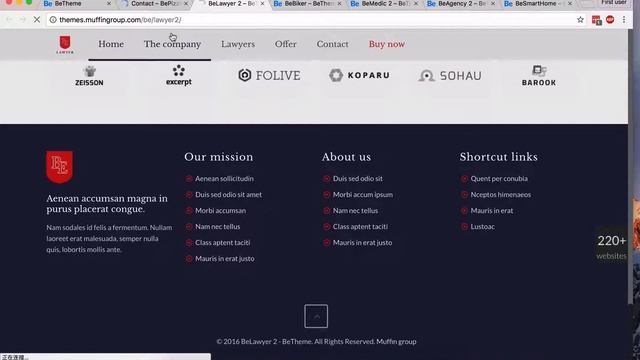Viewport: 640px width, 360px height.
Task: Open the Home menu item
Action: click(x=111, y=44)
